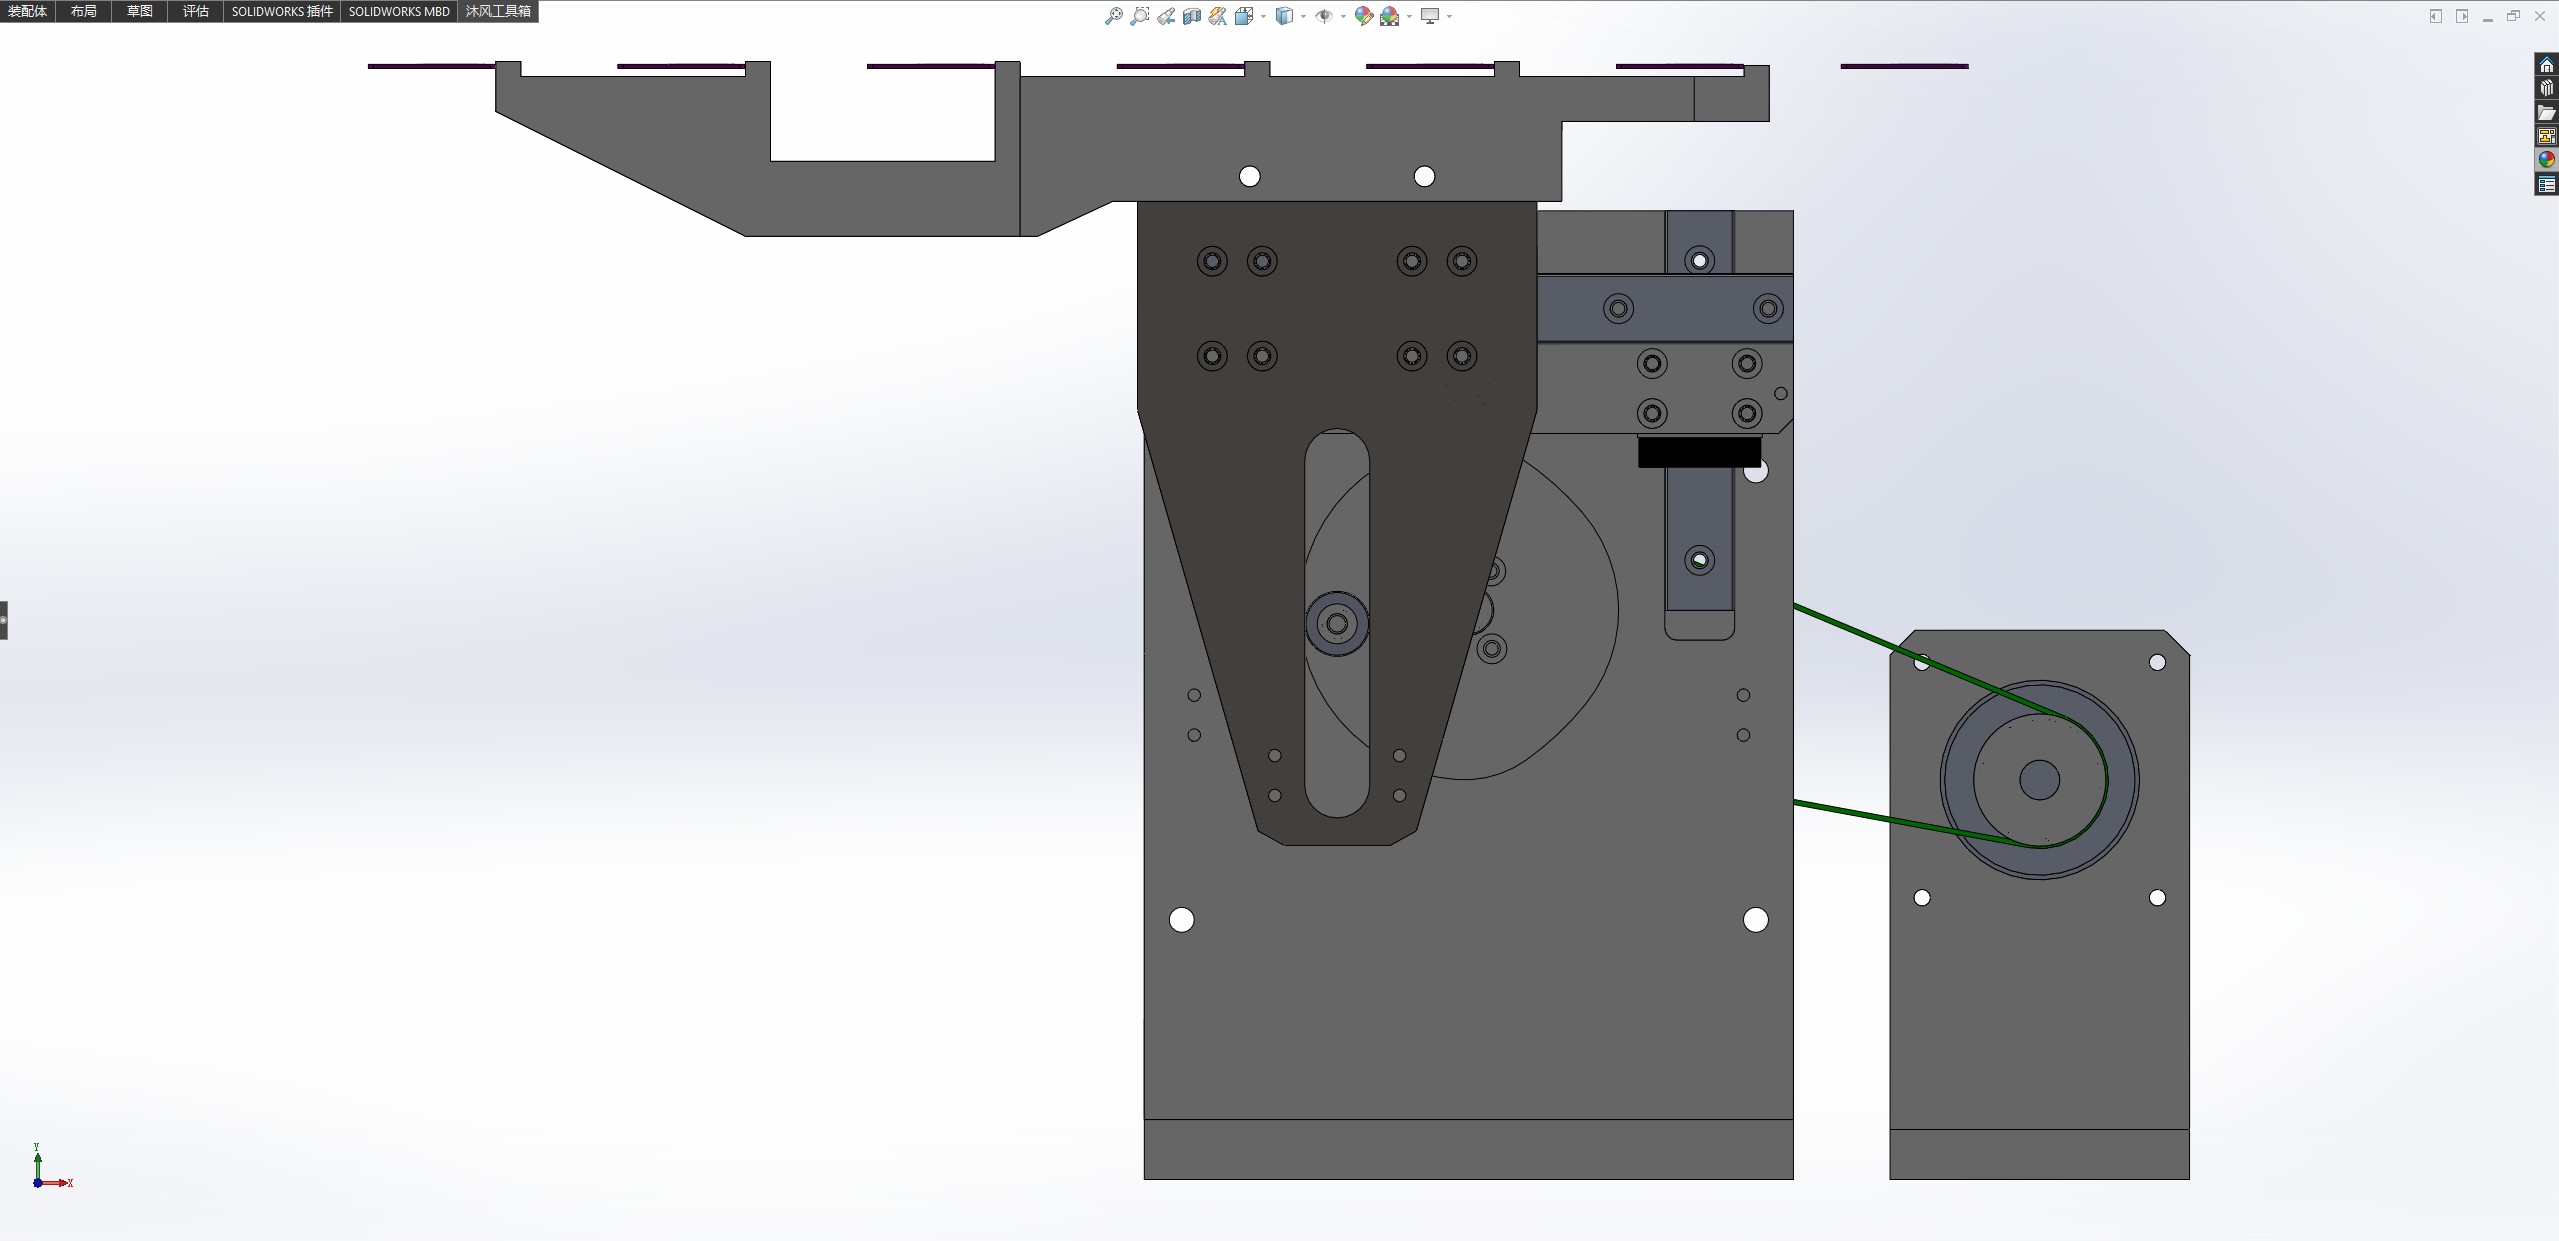2559x1241 pixels.
Task: Open the File Explorer task pane
Action: point(2546,112)
